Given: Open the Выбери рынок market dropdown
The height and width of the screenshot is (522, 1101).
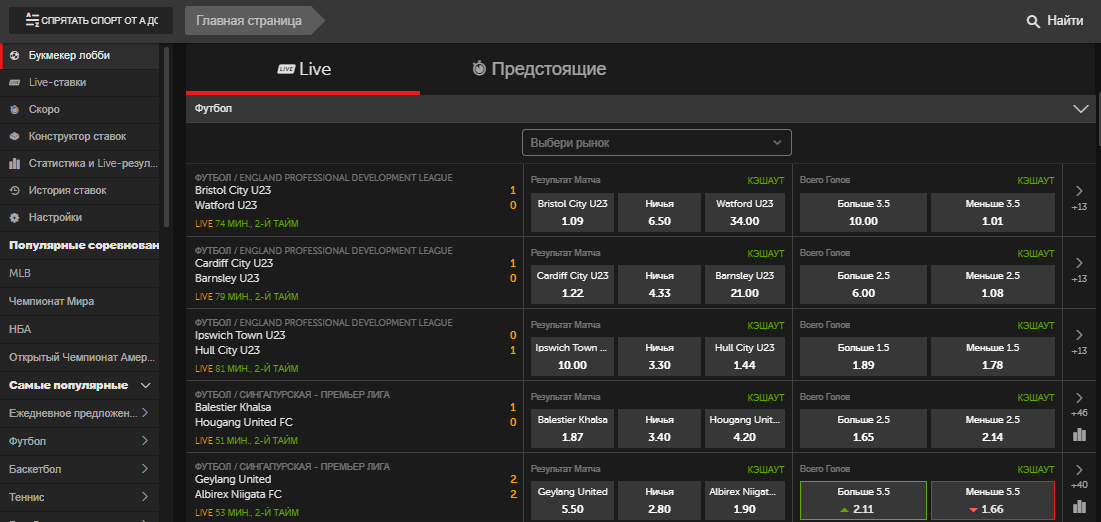Looking at the screenshot, I should pyautogui.click(x=657, y=143).
